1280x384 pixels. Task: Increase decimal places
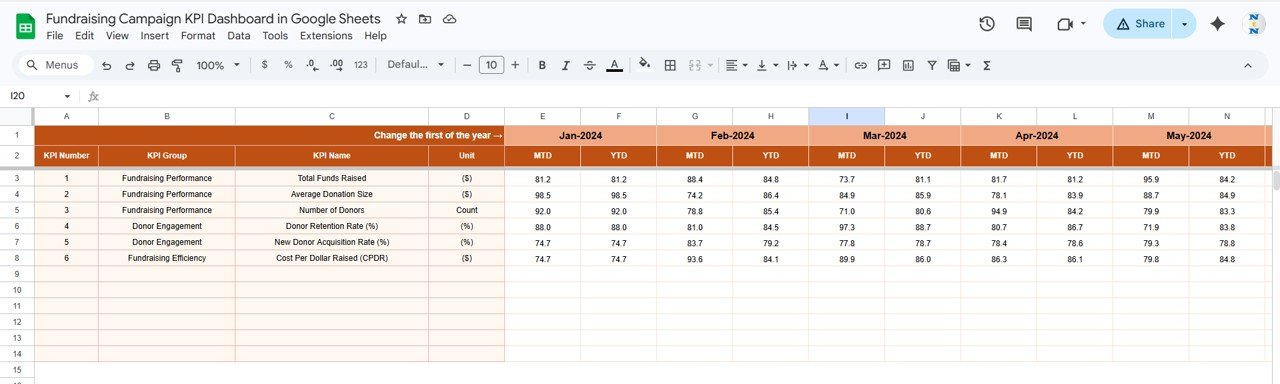336,65
